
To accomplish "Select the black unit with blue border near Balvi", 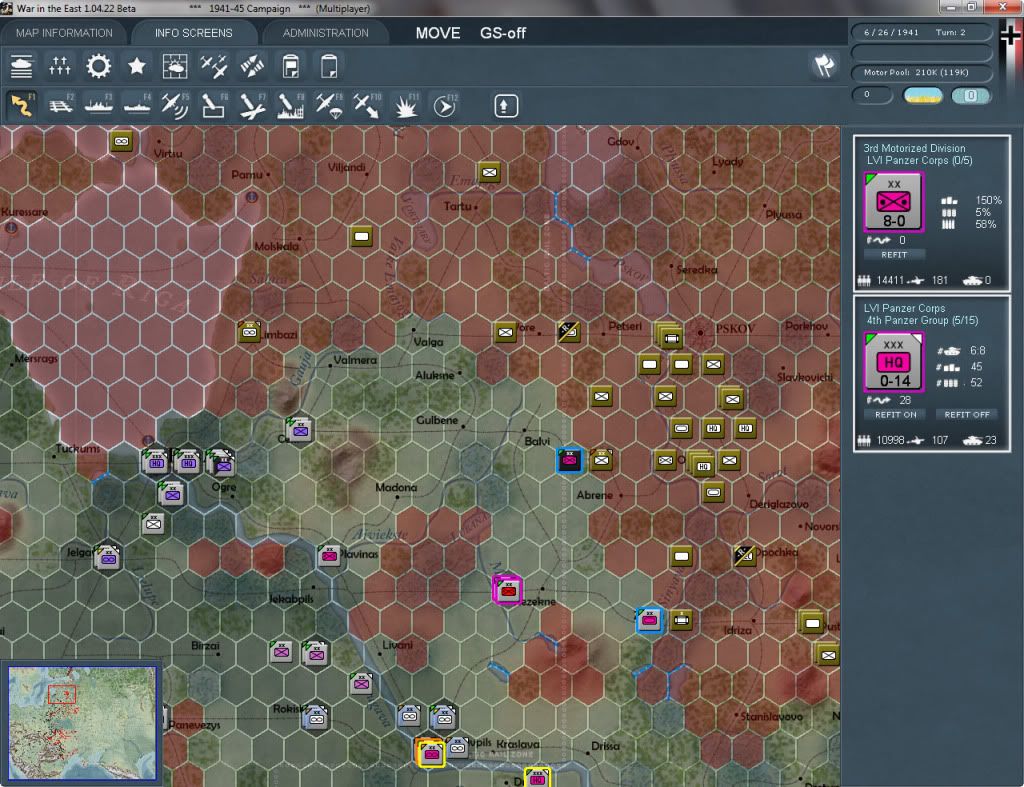I will (x=569, y=460).
